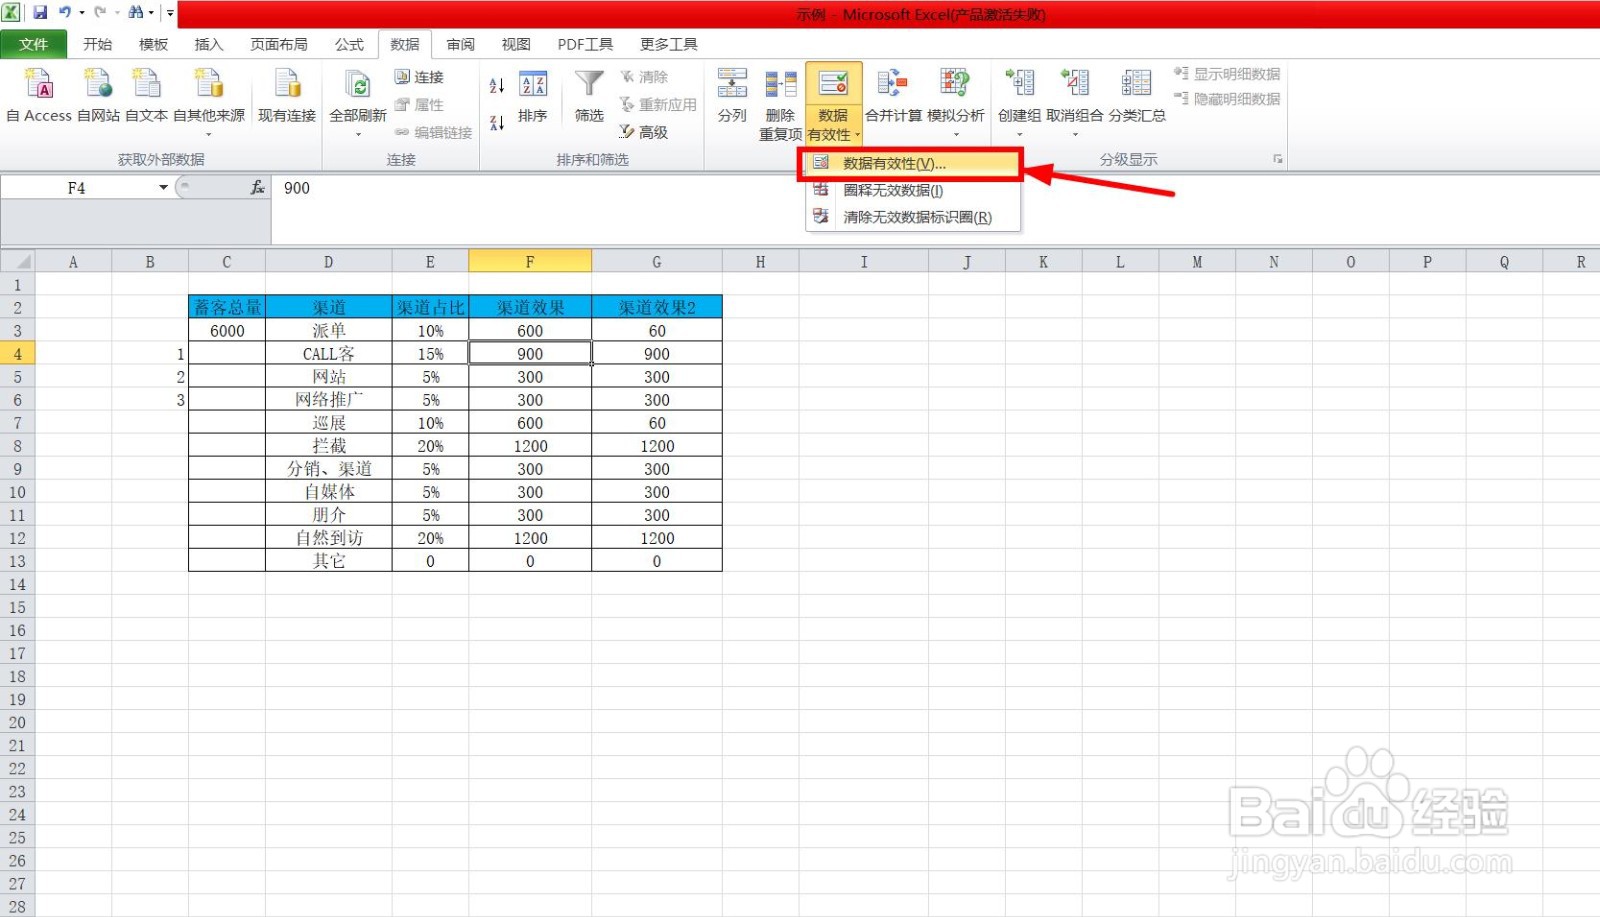Select the 自然到访 cell
Screen dimensions: 1600x917
pos(328,538)
